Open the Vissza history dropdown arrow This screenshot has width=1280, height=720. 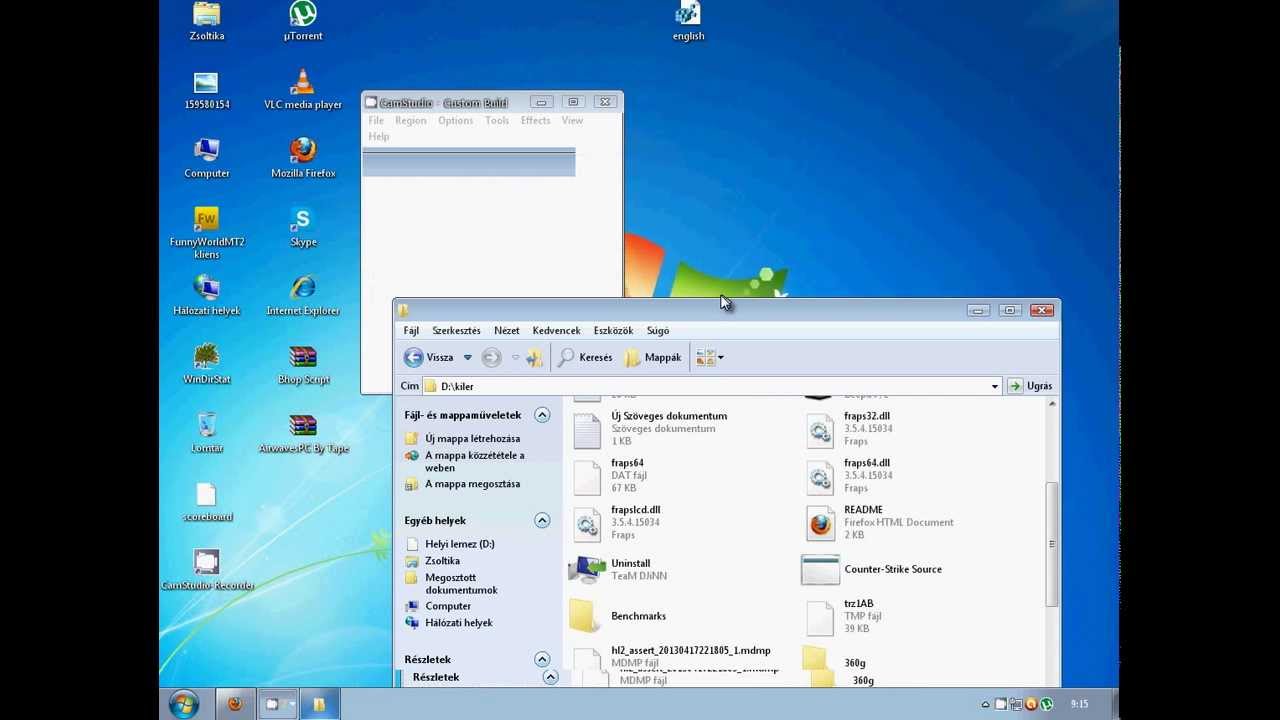[x=467, y=357]
